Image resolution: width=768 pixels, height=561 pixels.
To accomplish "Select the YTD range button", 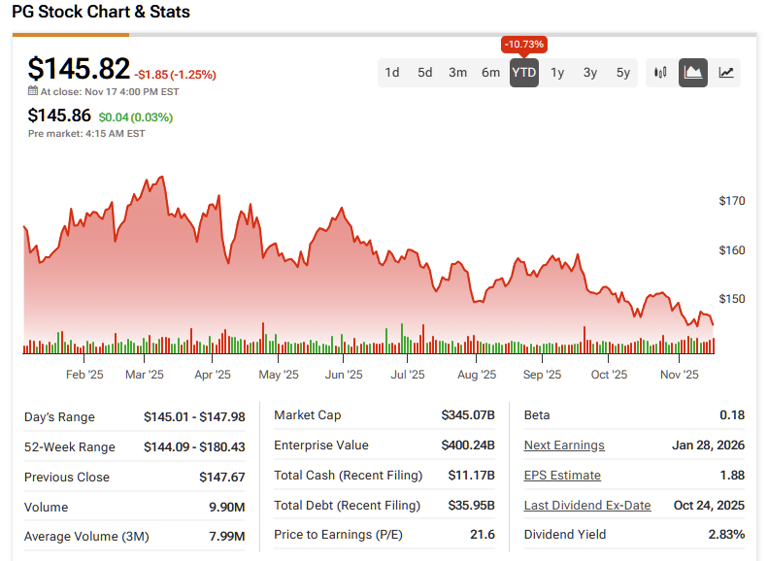I will [524, 72].
